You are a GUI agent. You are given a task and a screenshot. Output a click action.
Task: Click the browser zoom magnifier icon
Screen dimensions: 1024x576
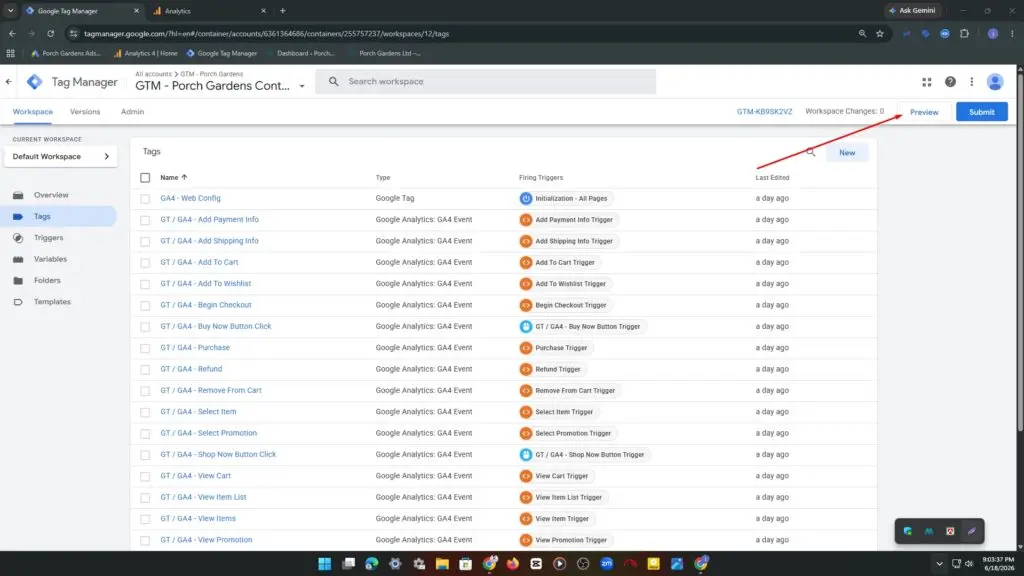862,33
